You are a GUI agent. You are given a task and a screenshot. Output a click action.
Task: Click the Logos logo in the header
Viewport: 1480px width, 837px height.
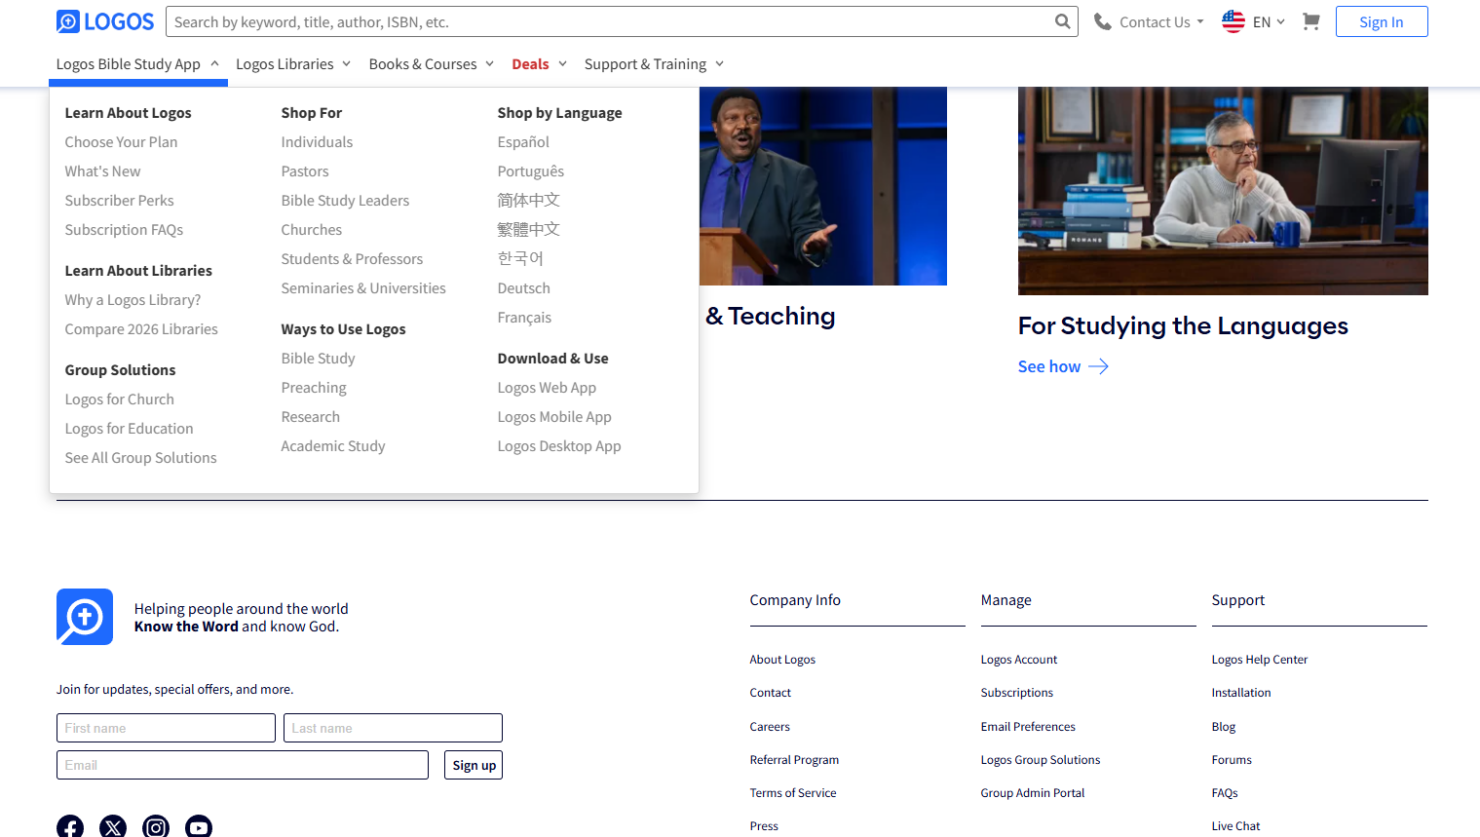coord(104,21)
